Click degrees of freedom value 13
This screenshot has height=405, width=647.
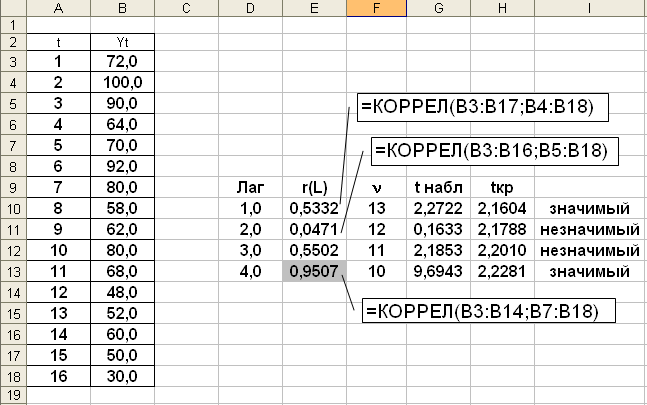click(x=376, y=209)
